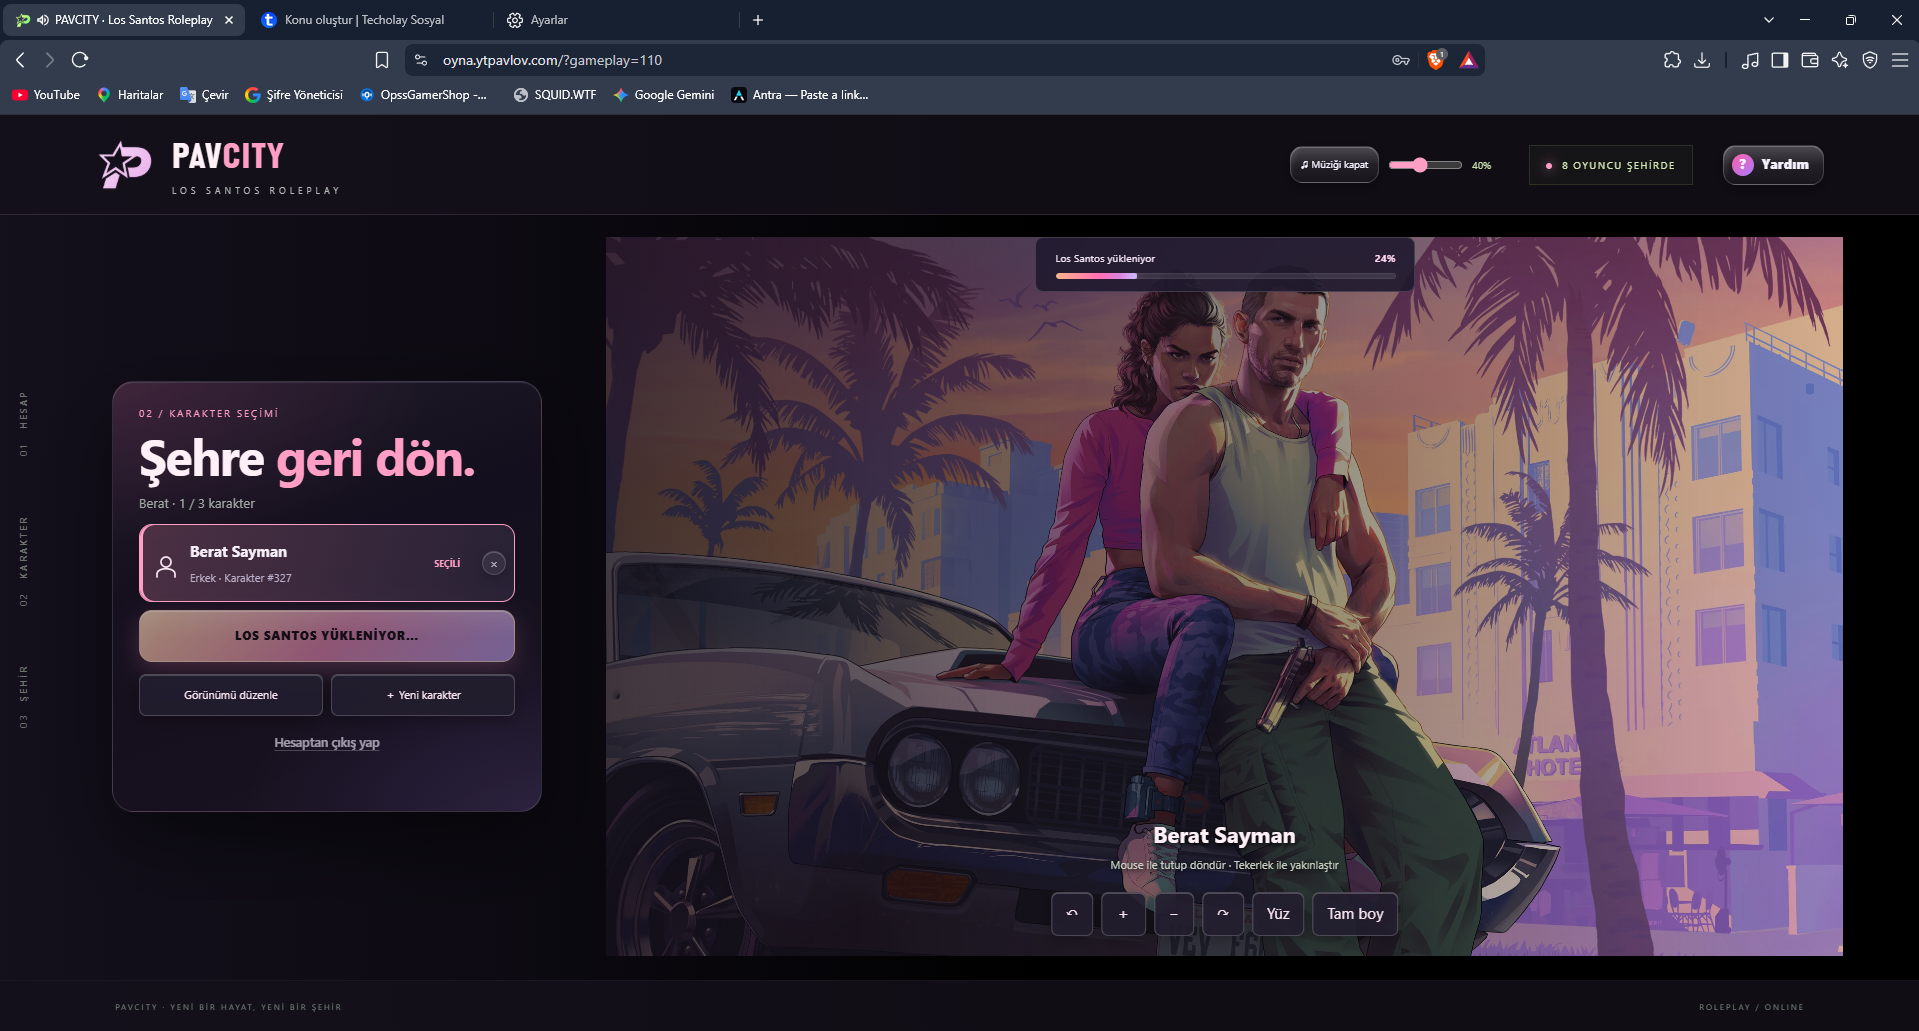The image size is (1919, 1031).
Task: Zoom in with the plus button
Action: (x=1123, y=914)
